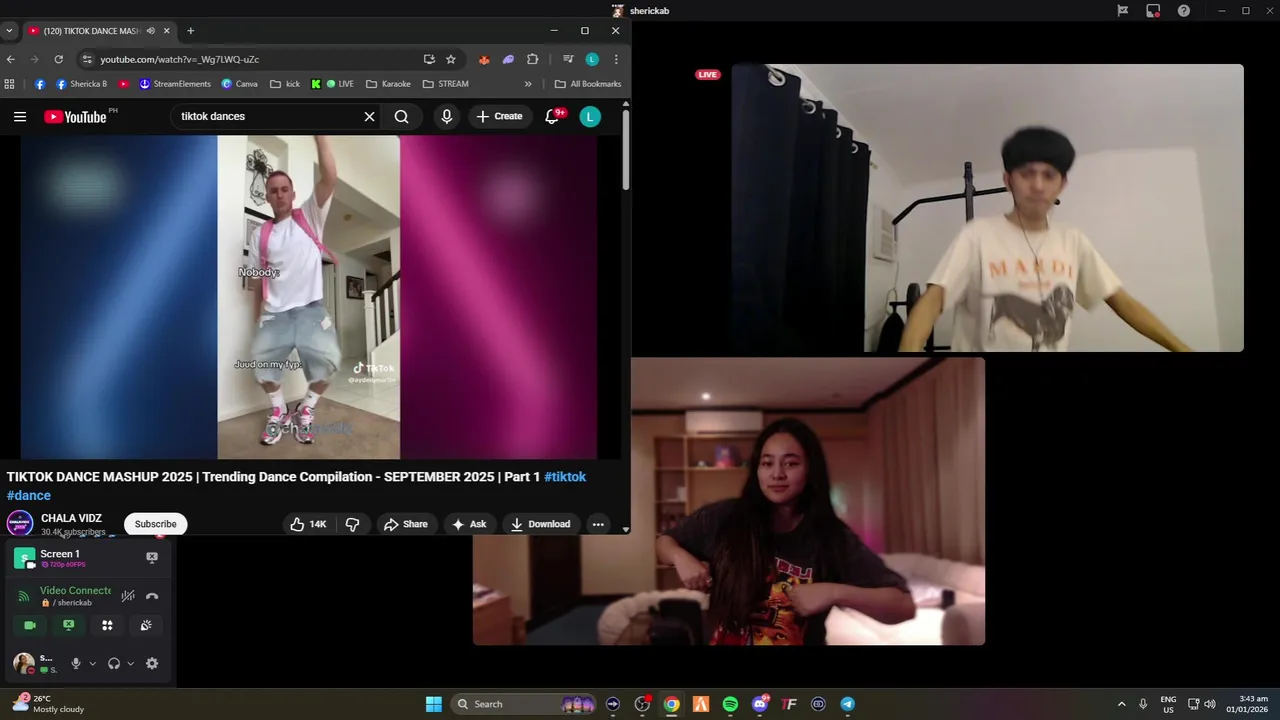The height and width of the screenshot is (720, 1280).
Task: Open Chrome extensions puzzle menu
Action: [x=532, y=59]
